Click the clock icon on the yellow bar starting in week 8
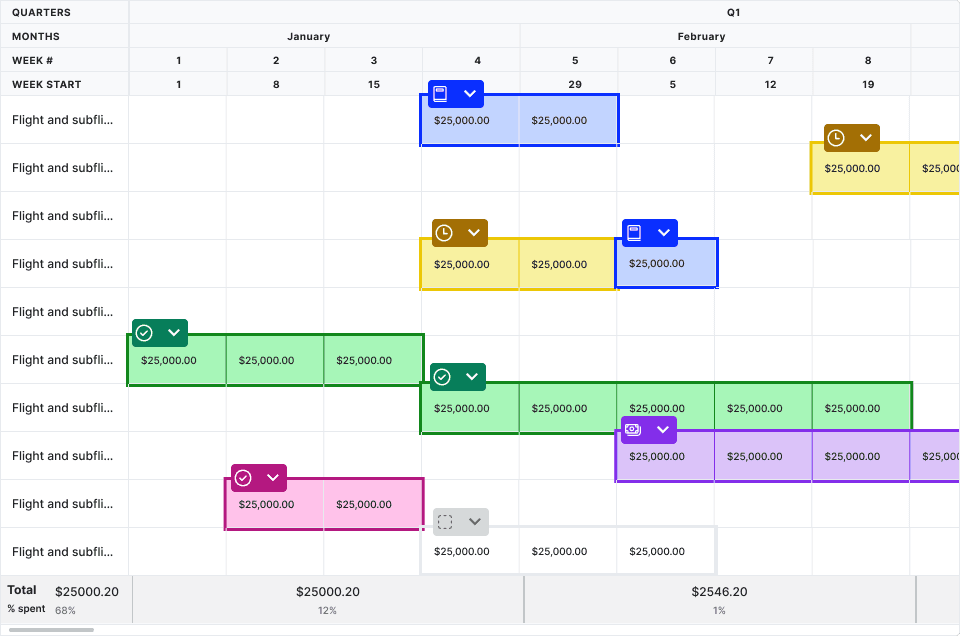This screenshot has width=960, height=636. (836, 138)
